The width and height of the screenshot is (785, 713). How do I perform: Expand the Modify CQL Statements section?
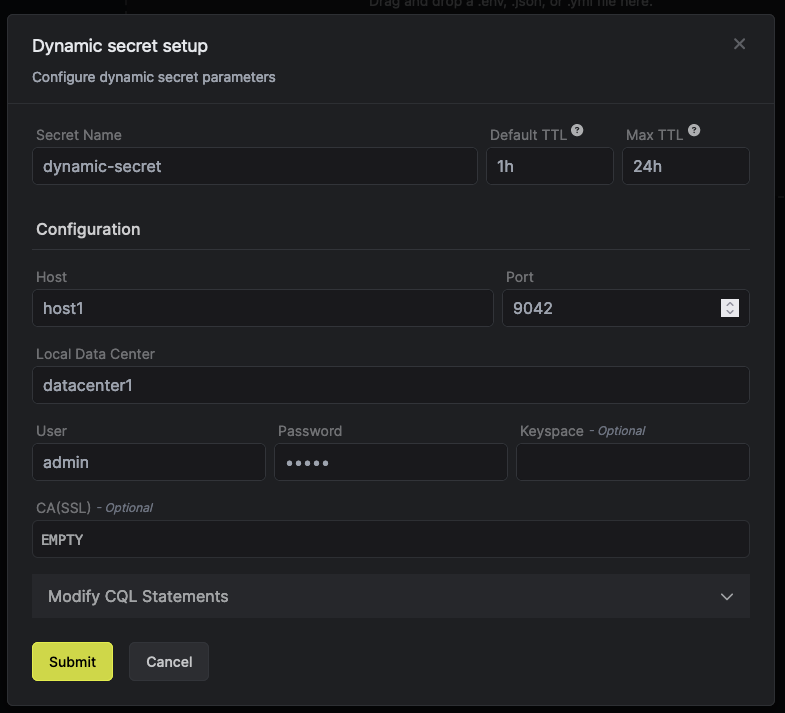[390, 596]
